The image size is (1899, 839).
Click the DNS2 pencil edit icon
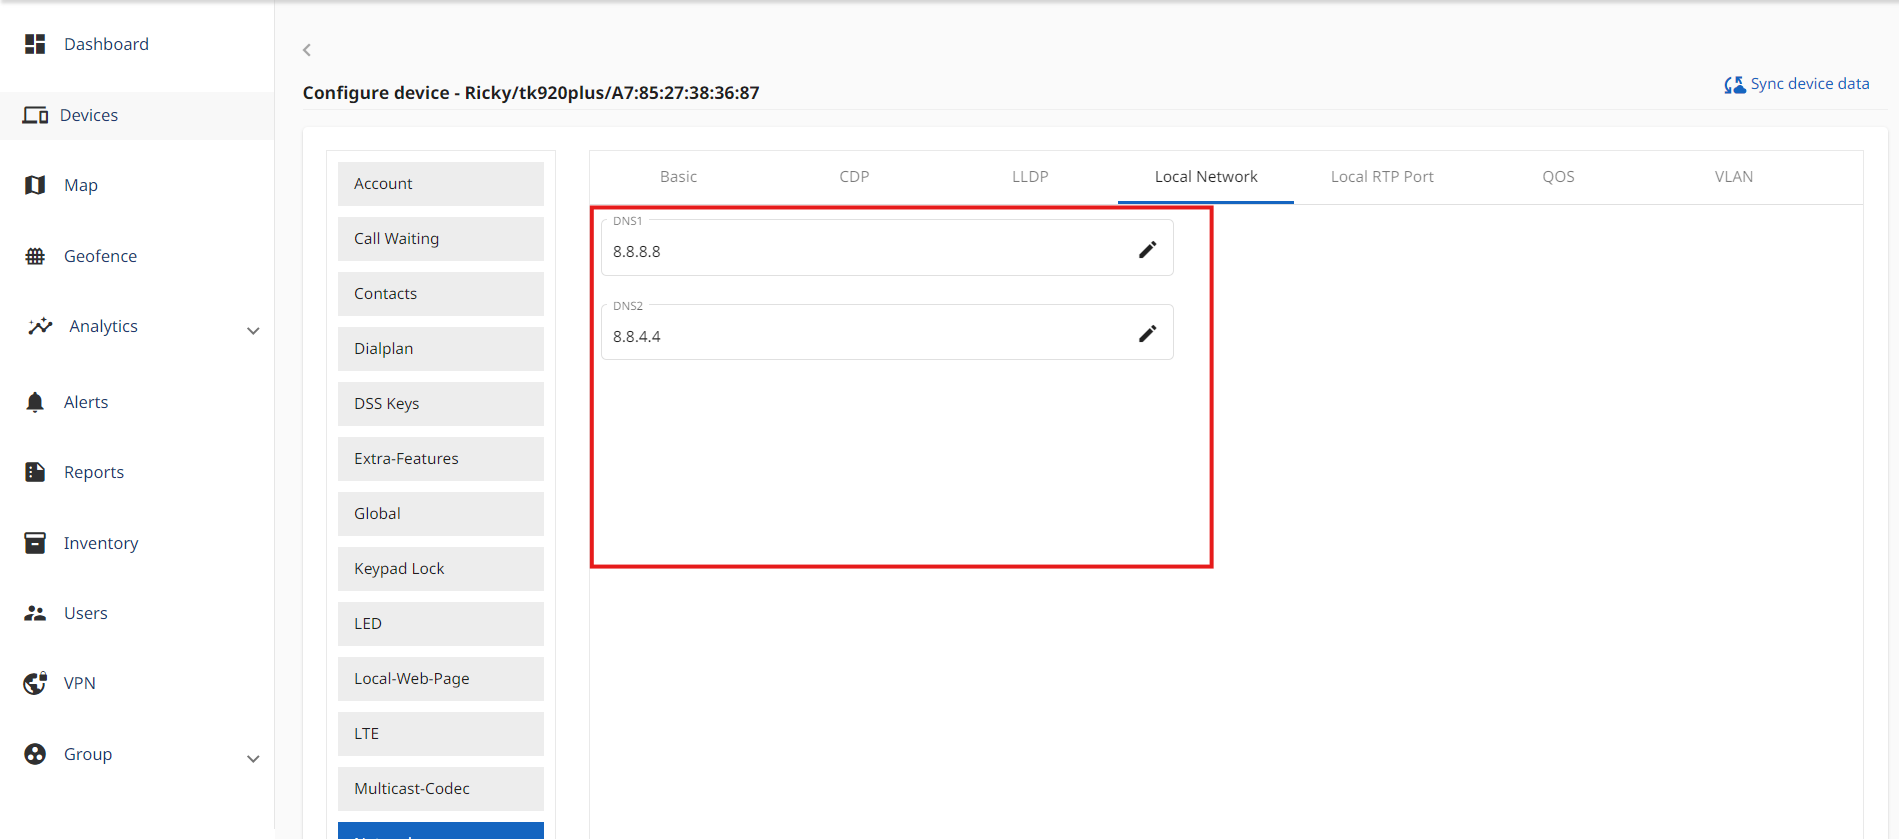coord(1147,334)
